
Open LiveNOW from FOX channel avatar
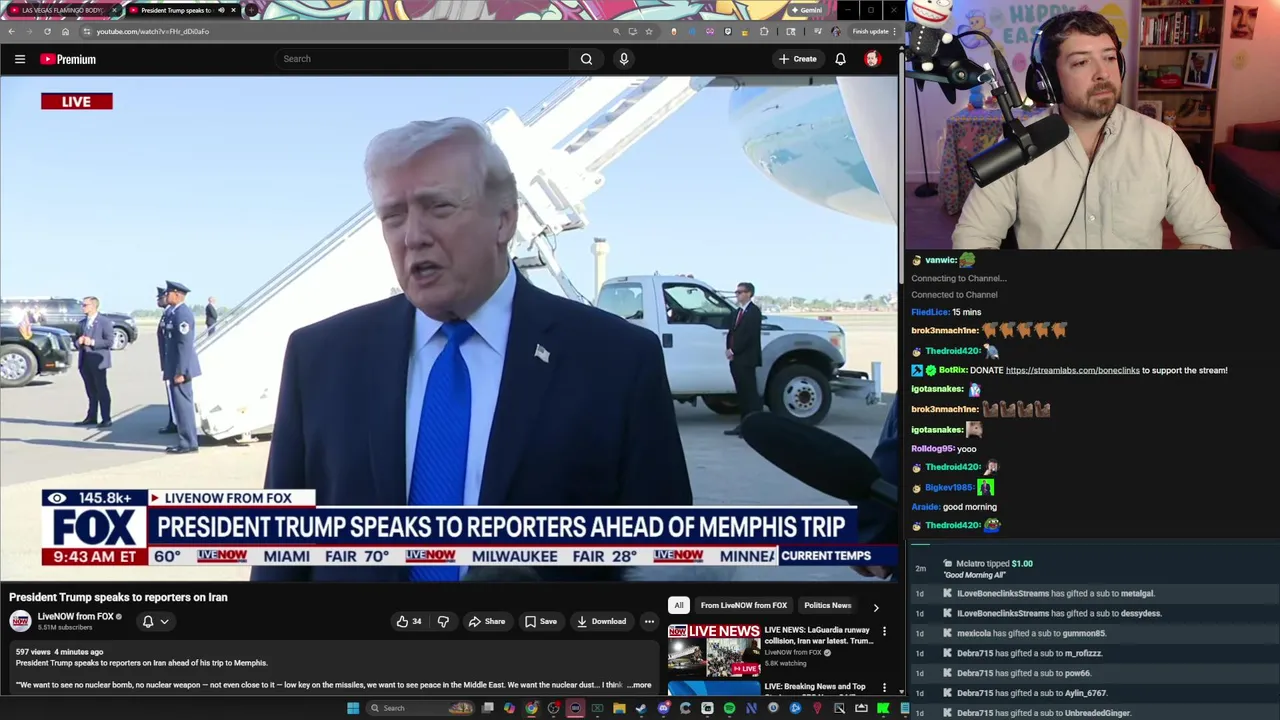pos(20,621)
